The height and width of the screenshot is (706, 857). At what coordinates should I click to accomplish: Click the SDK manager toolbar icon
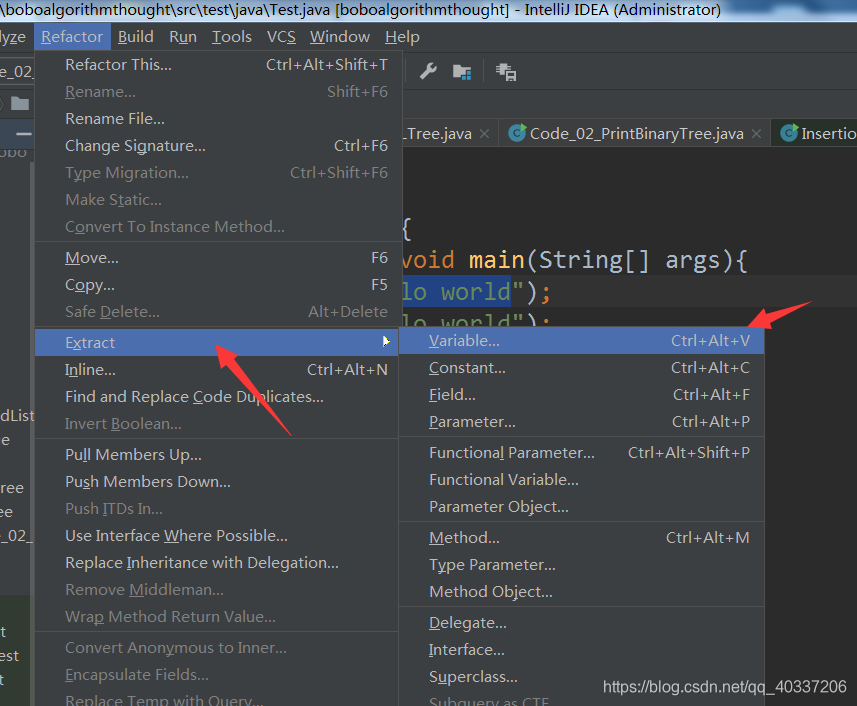(x=506, y=72)
